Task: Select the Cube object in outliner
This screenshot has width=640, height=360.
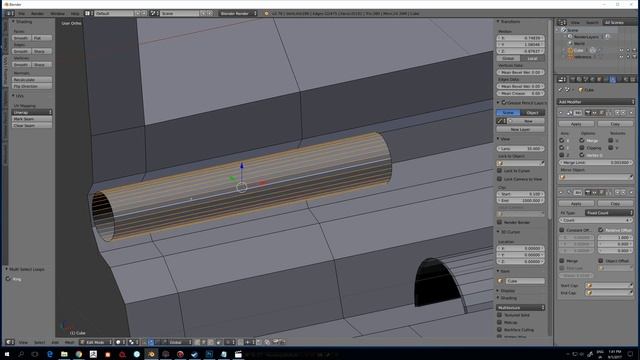Action: (x=579, y=50)
